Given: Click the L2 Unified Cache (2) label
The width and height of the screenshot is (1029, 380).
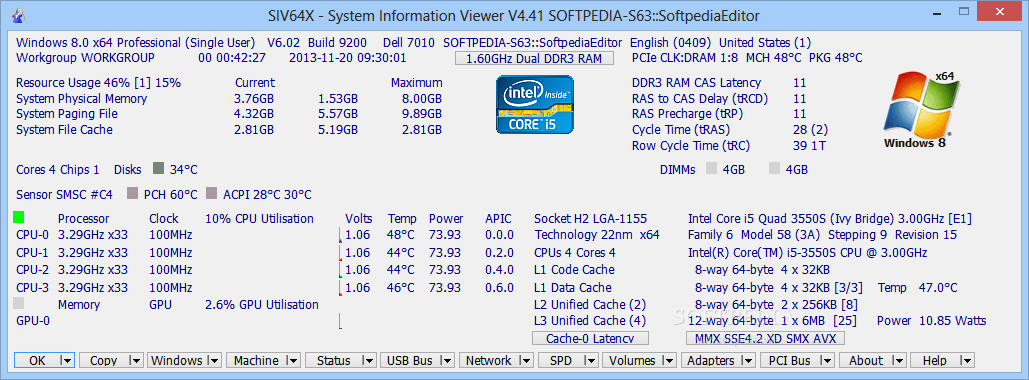Looking at the screenshot, I should coord(590,305).
